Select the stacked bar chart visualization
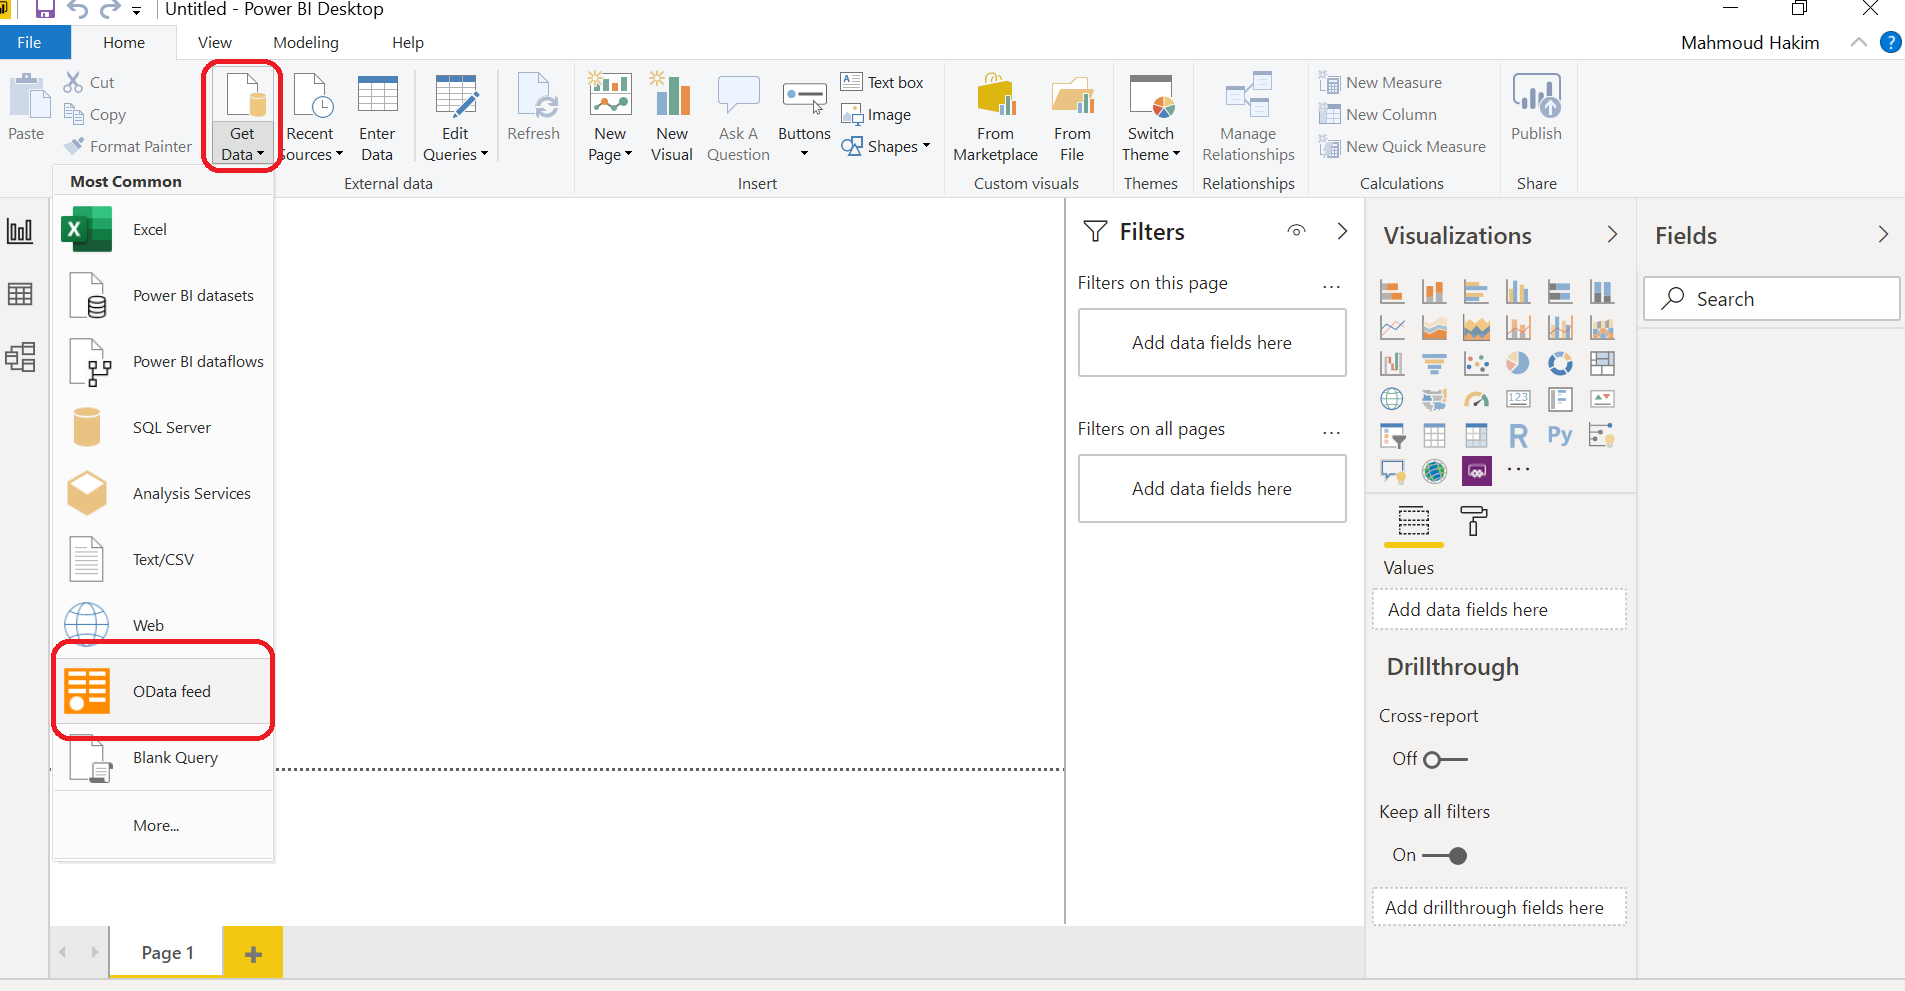 [x=1392, y=292]
